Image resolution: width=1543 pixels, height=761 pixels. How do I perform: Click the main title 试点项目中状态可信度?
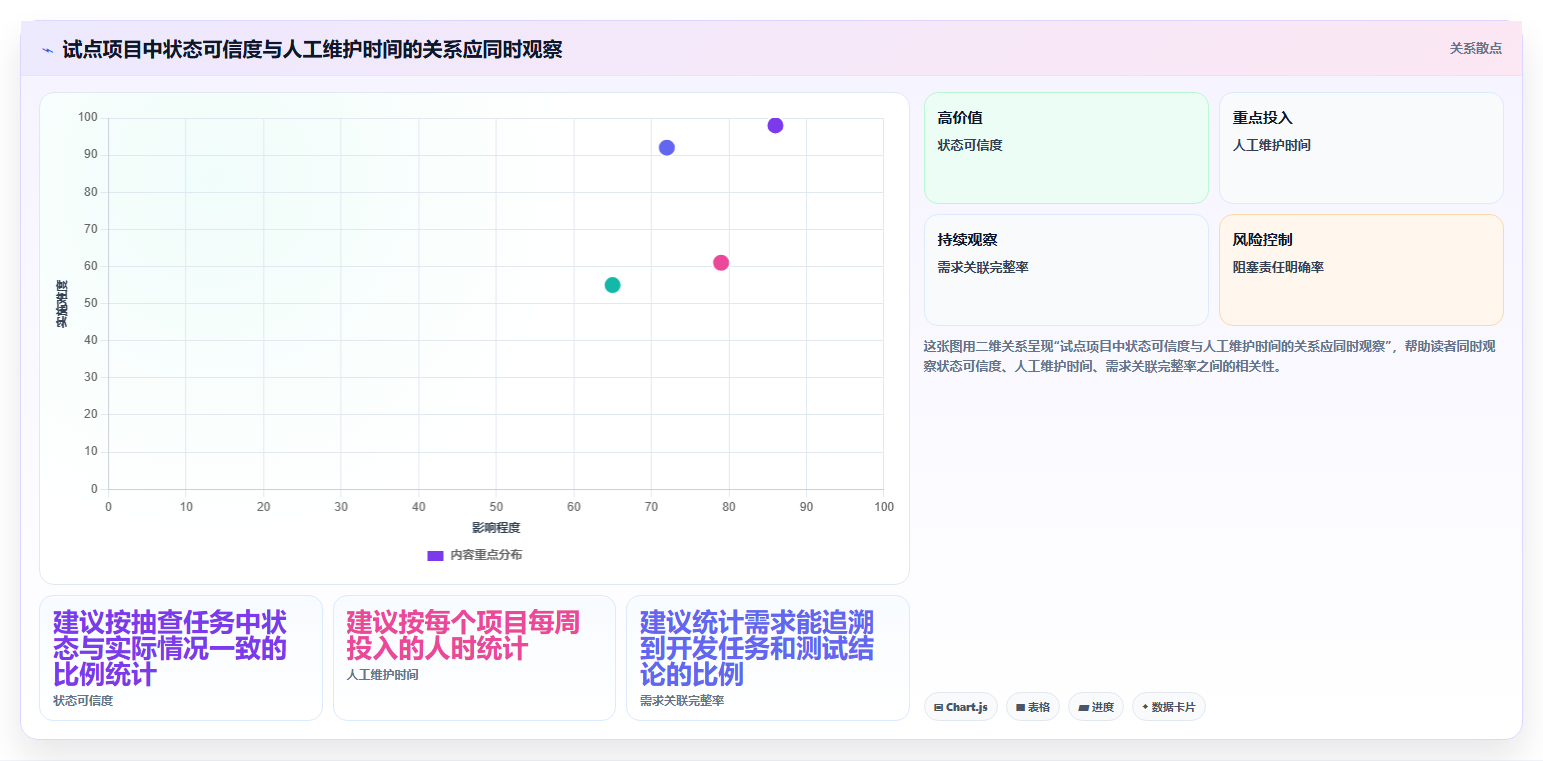pyautogui.click(x=312, y=49)
